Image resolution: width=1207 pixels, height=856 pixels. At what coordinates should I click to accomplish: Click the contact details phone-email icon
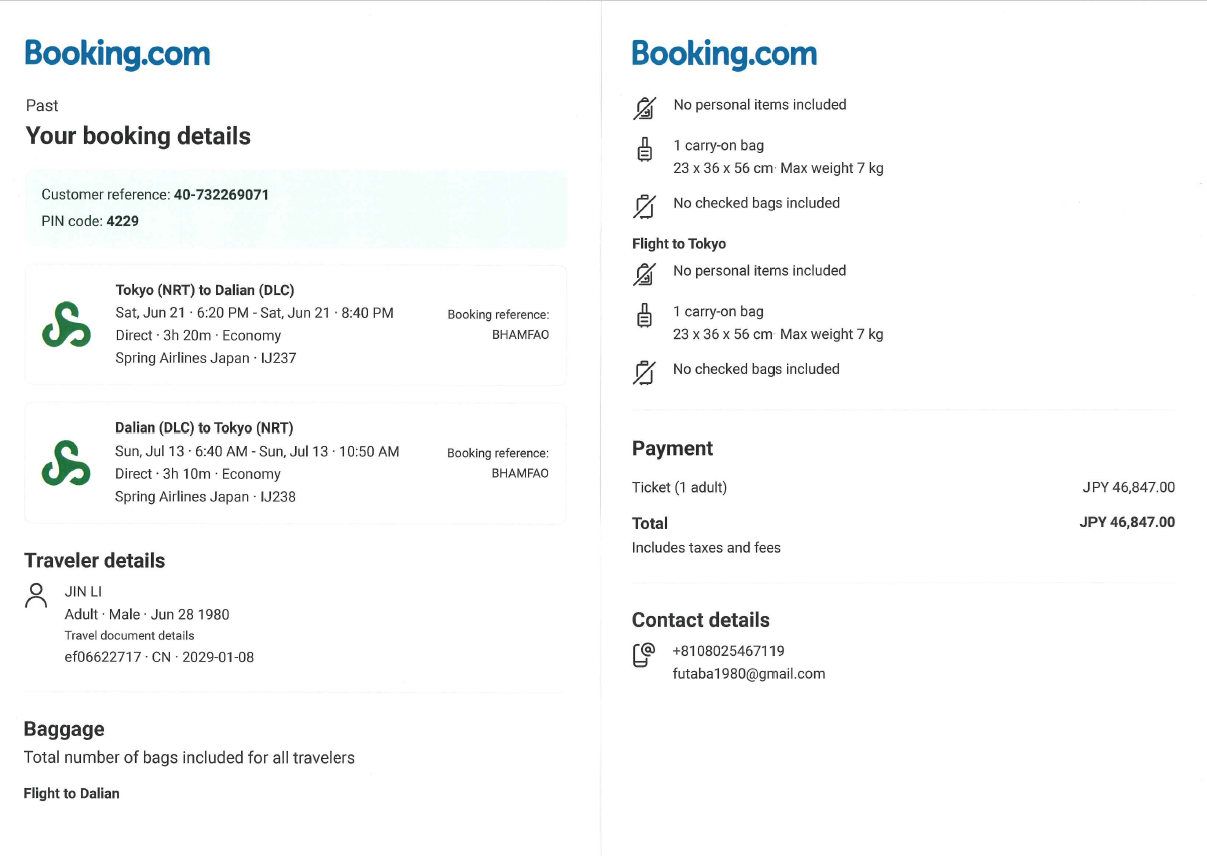pos(643,654)
